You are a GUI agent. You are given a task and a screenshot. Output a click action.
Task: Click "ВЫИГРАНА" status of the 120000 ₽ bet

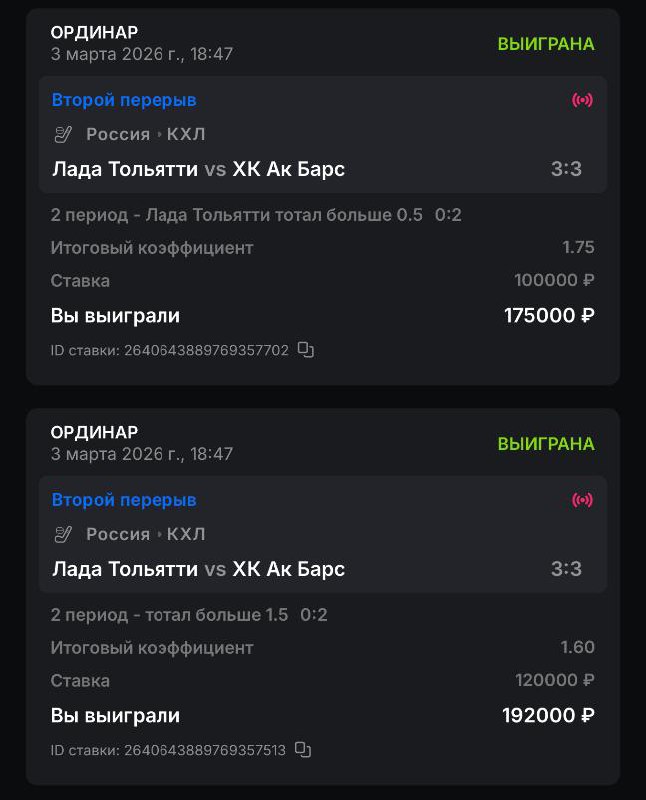pos(546,443)
